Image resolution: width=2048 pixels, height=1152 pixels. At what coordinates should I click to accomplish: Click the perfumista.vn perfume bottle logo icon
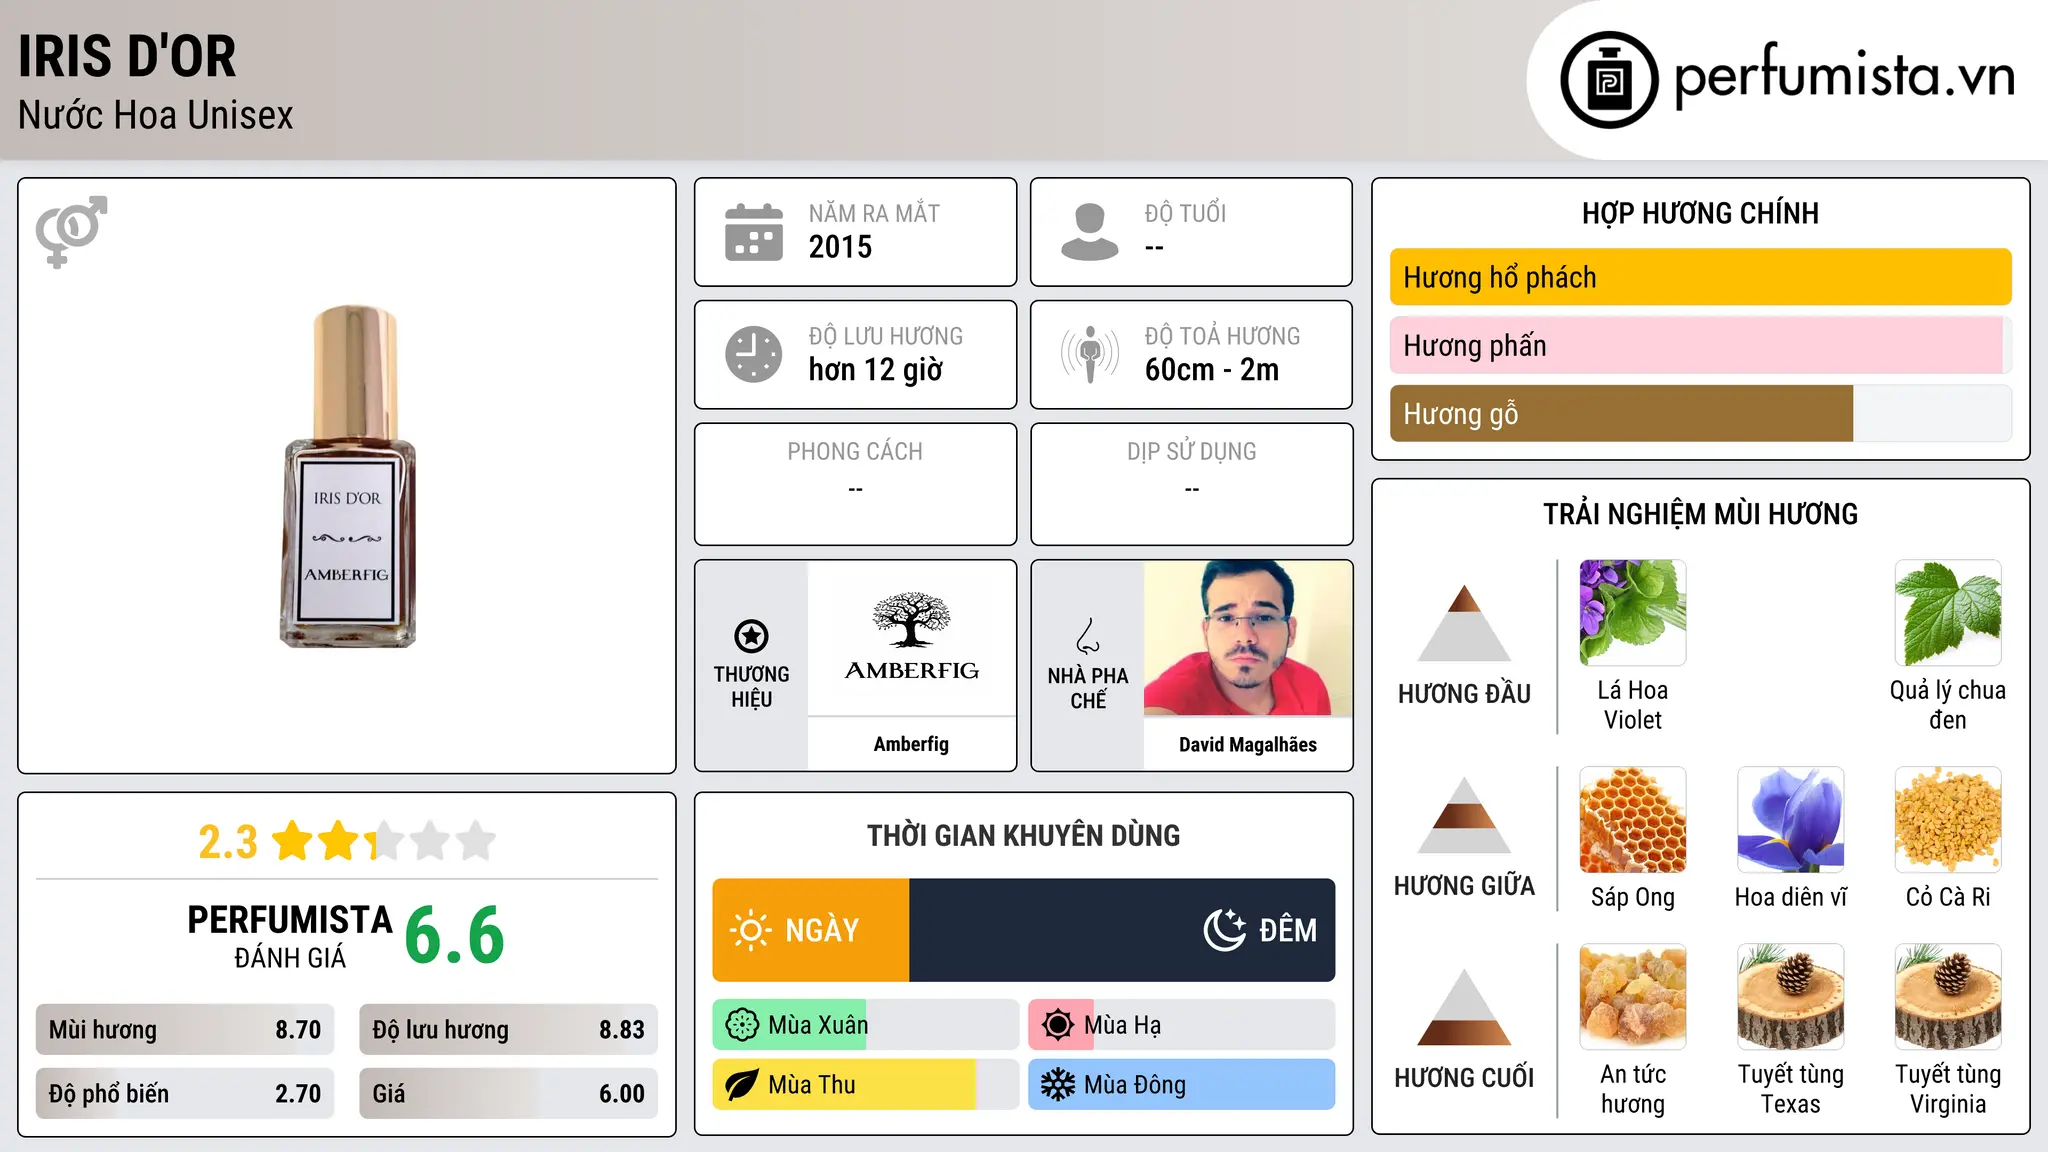pos(1609,80)
